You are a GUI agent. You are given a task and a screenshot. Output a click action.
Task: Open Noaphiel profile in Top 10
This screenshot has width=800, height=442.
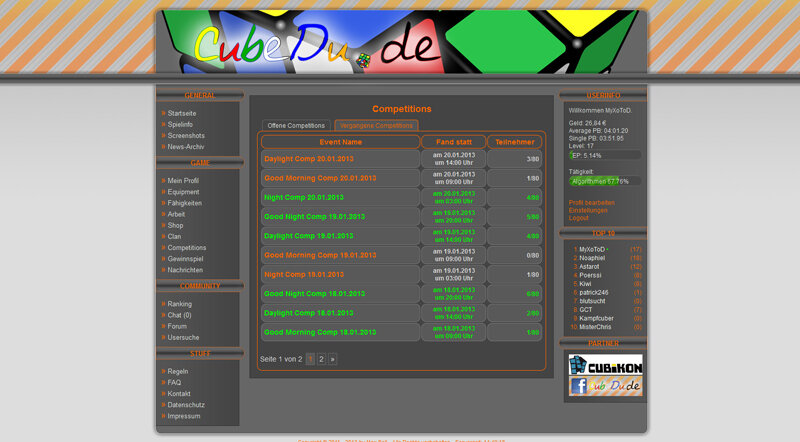pyautogui.click(x=592, y=258)
